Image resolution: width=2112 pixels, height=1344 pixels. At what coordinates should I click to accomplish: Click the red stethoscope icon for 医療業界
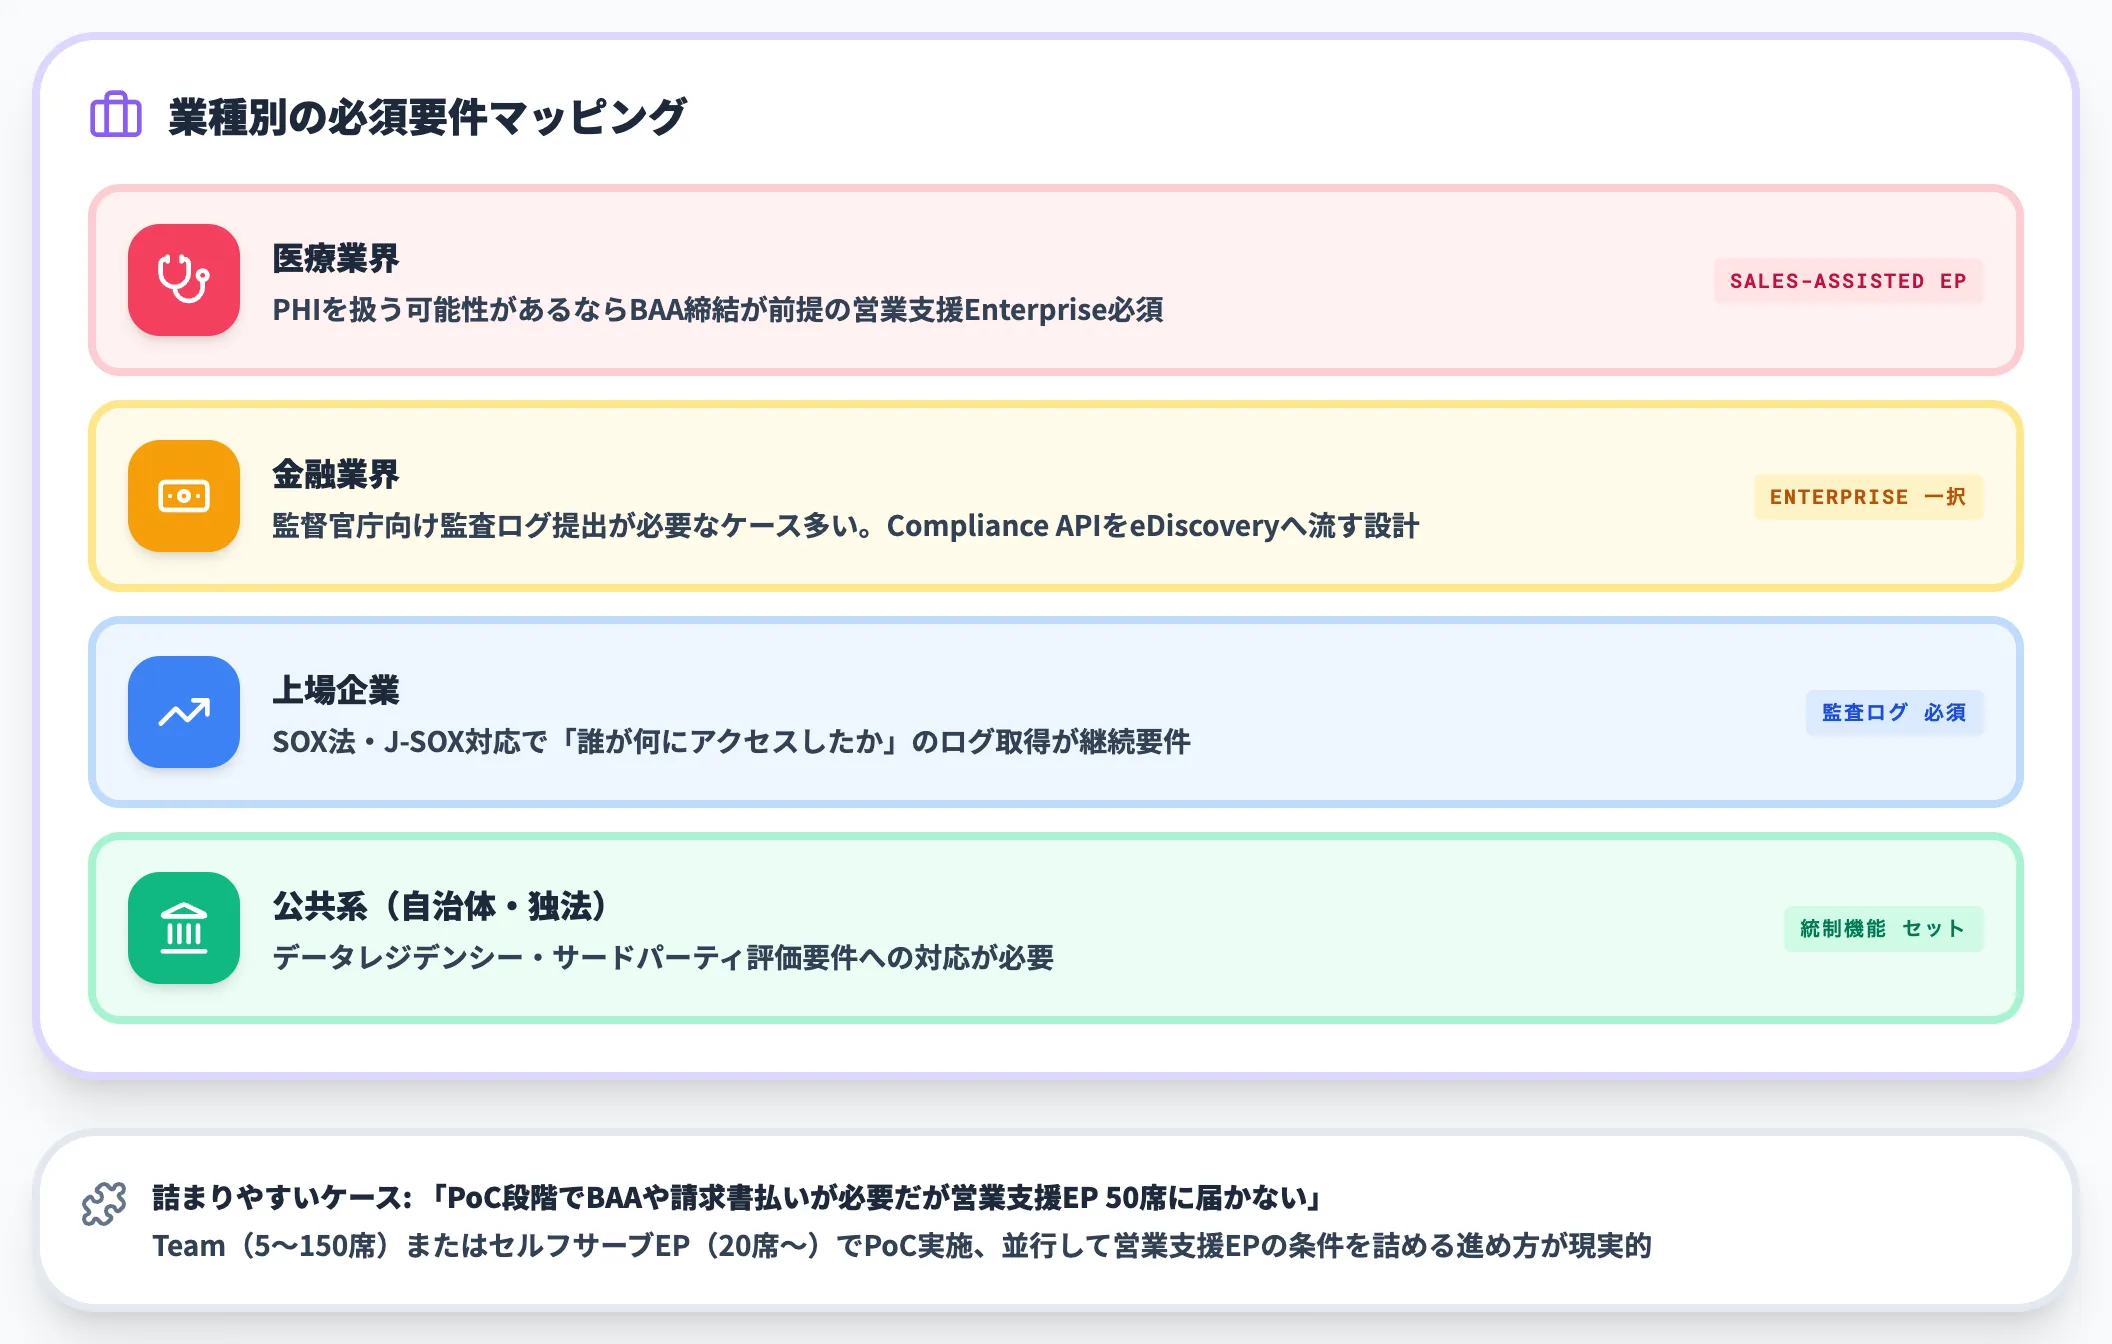[184, 280]
